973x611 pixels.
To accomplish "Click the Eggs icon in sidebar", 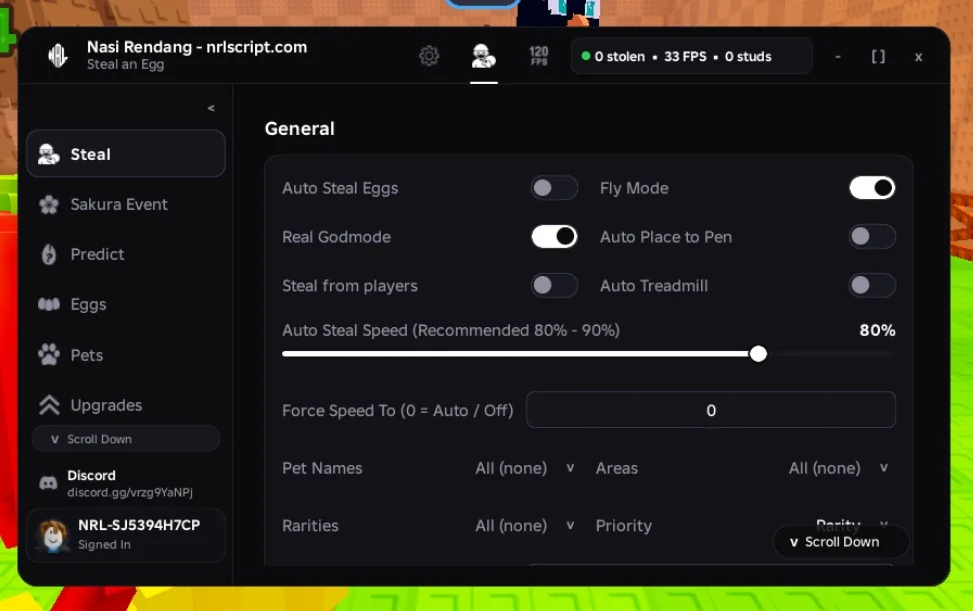I will [x=49, y=304].
